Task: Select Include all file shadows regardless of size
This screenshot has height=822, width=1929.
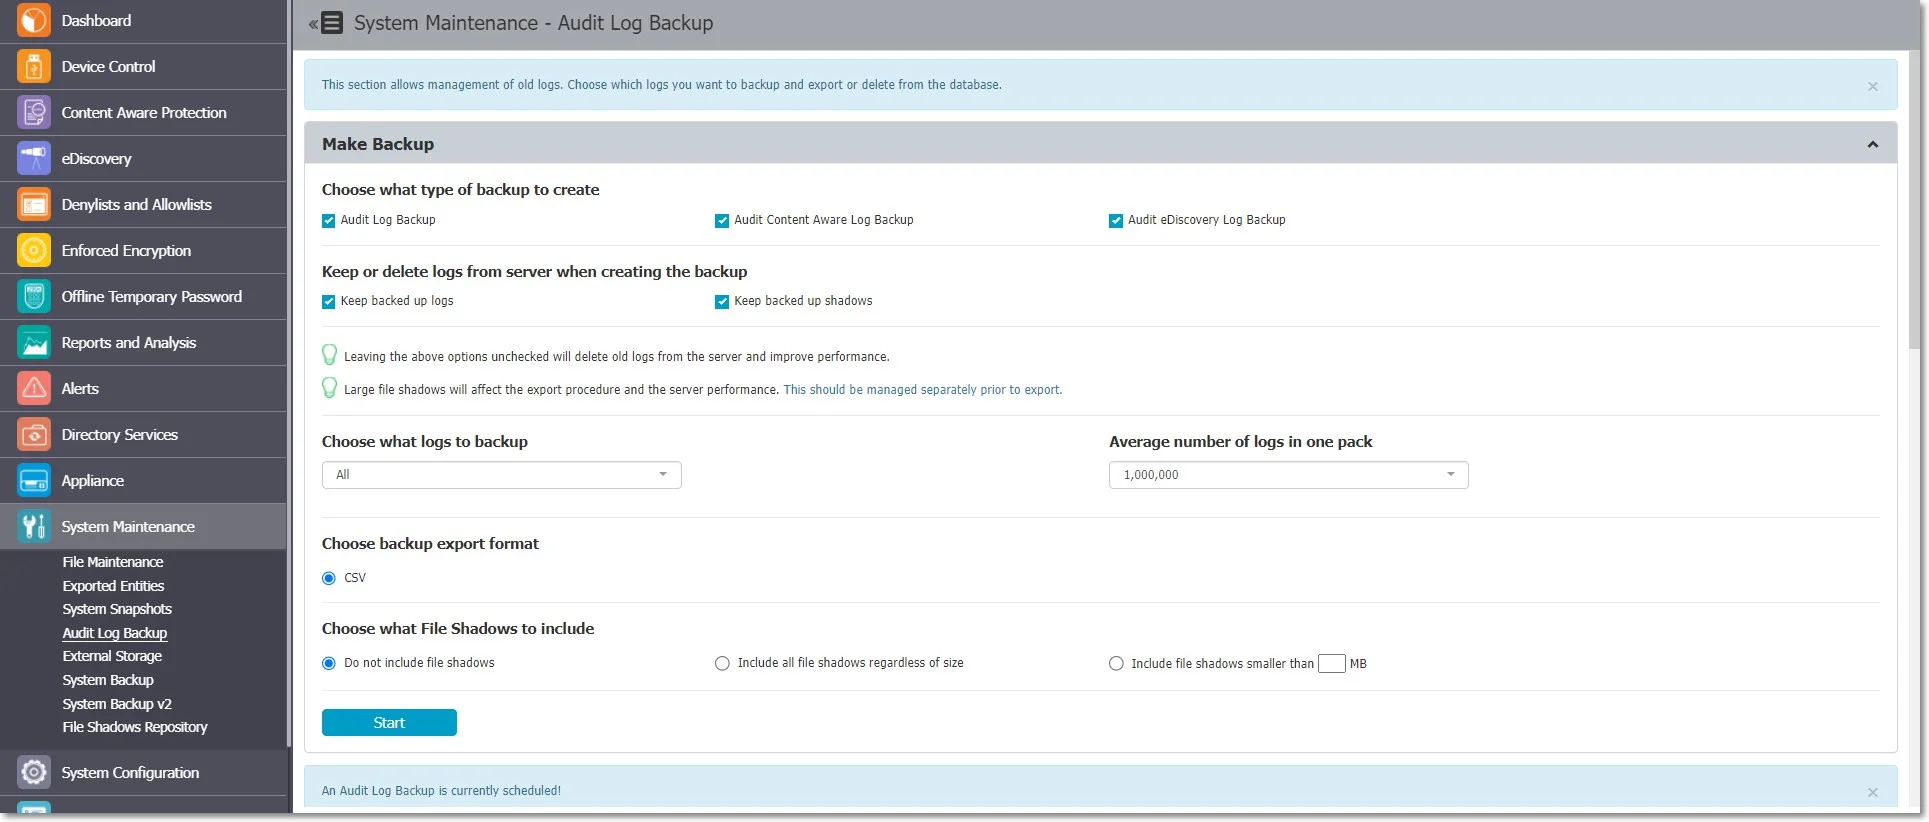Action: point(722,663)
